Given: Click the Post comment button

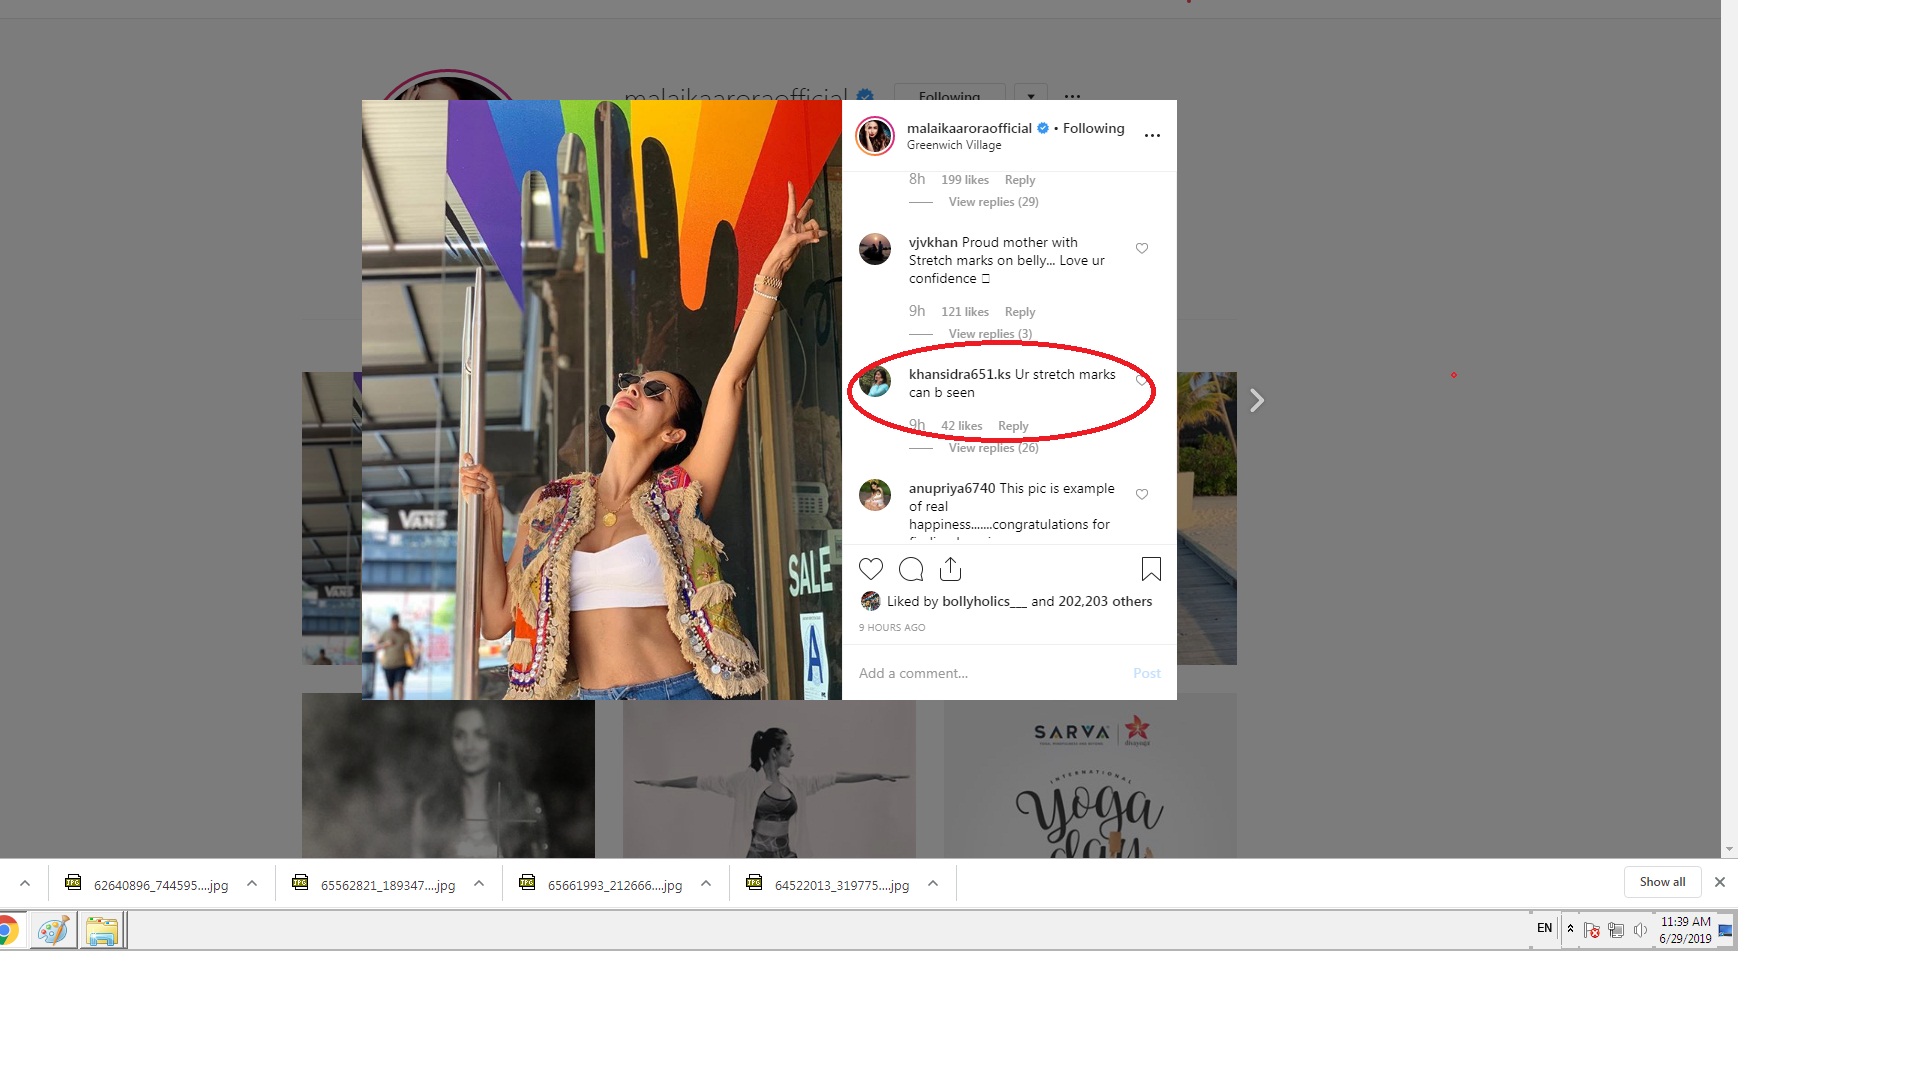Looking at the screenshot, I should coord(1147,673).
